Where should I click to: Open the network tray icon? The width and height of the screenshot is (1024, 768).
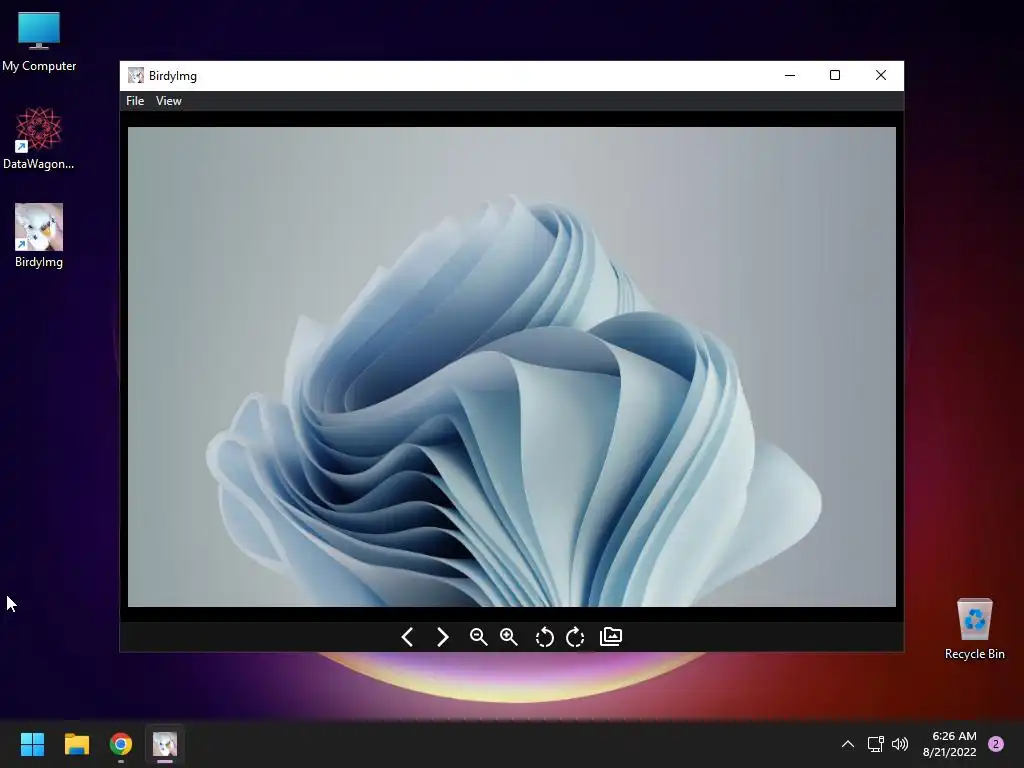click(x=875, y=744)
